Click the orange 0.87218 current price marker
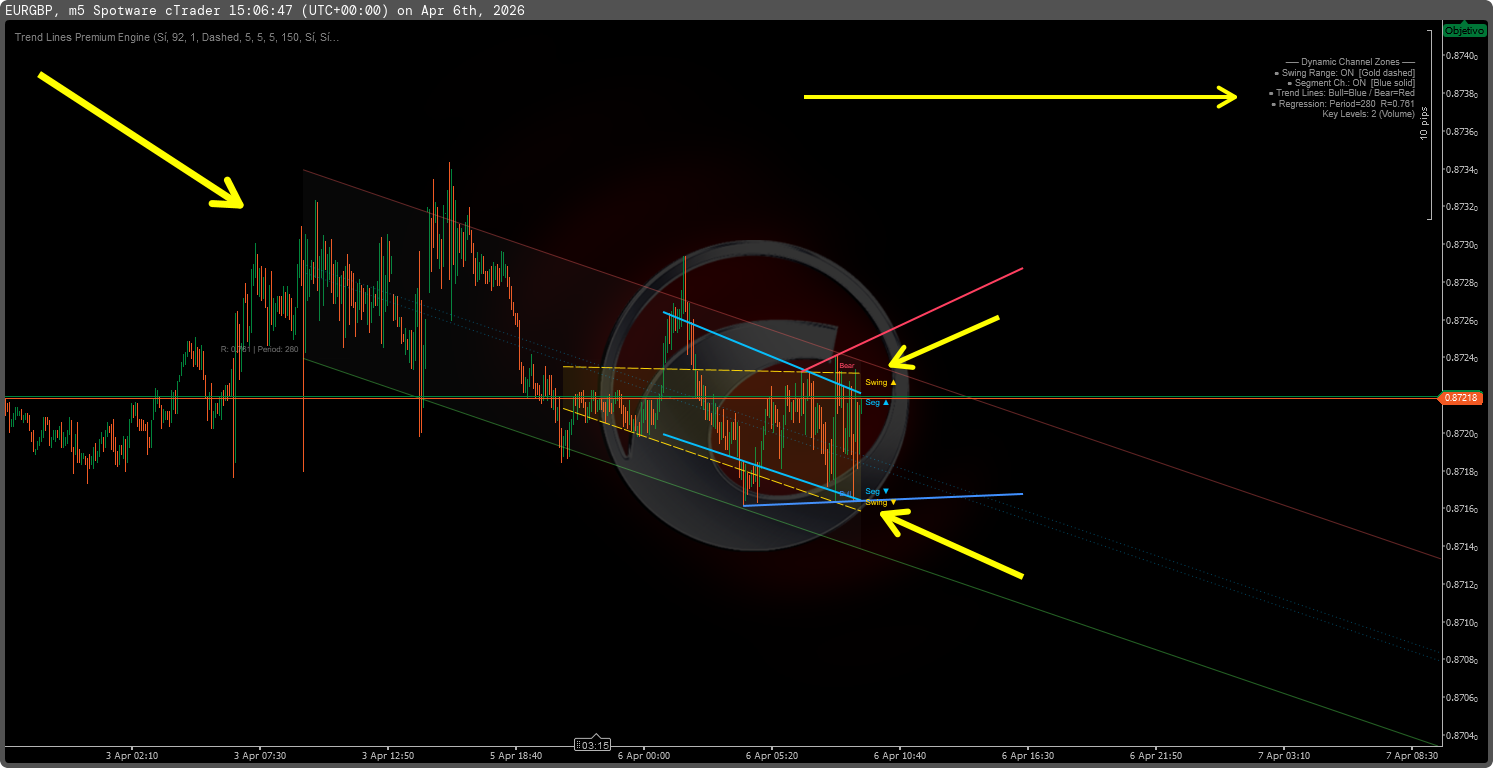 (1462, 398)
